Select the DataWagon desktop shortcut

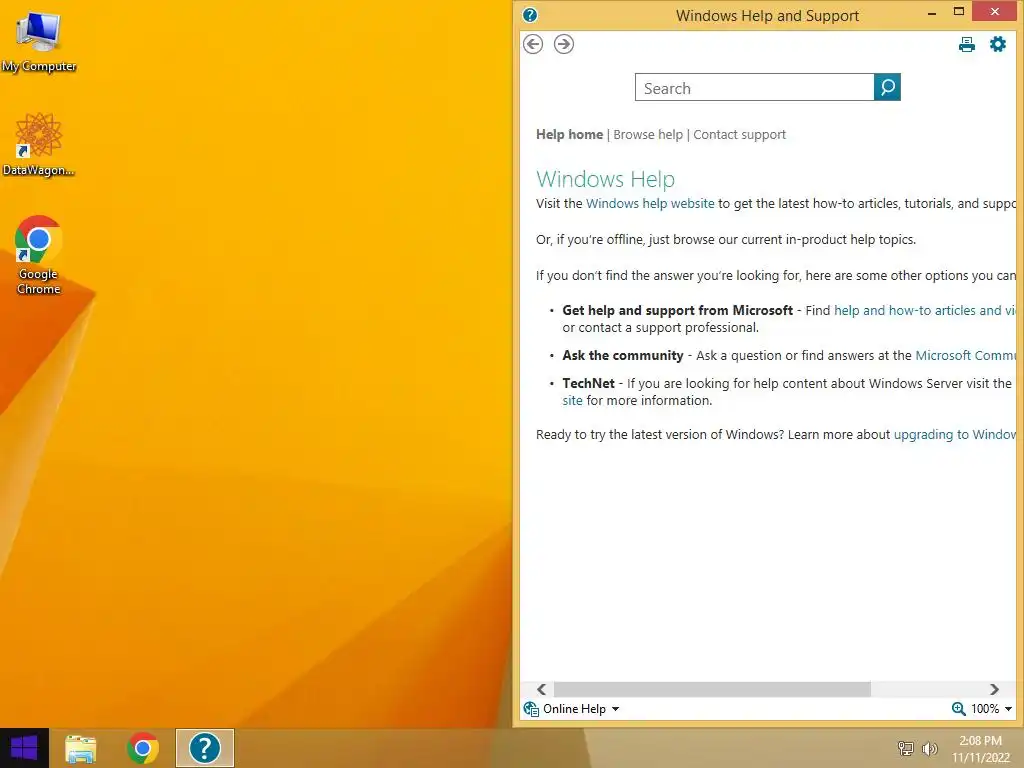(39, 144)
